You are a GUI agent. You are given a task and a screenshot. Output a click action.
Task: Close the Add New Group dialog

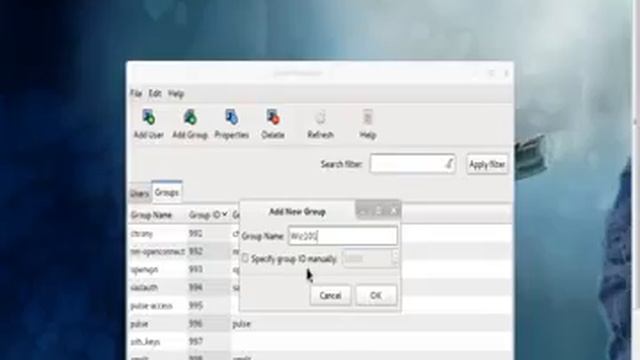tap(393, 211)
